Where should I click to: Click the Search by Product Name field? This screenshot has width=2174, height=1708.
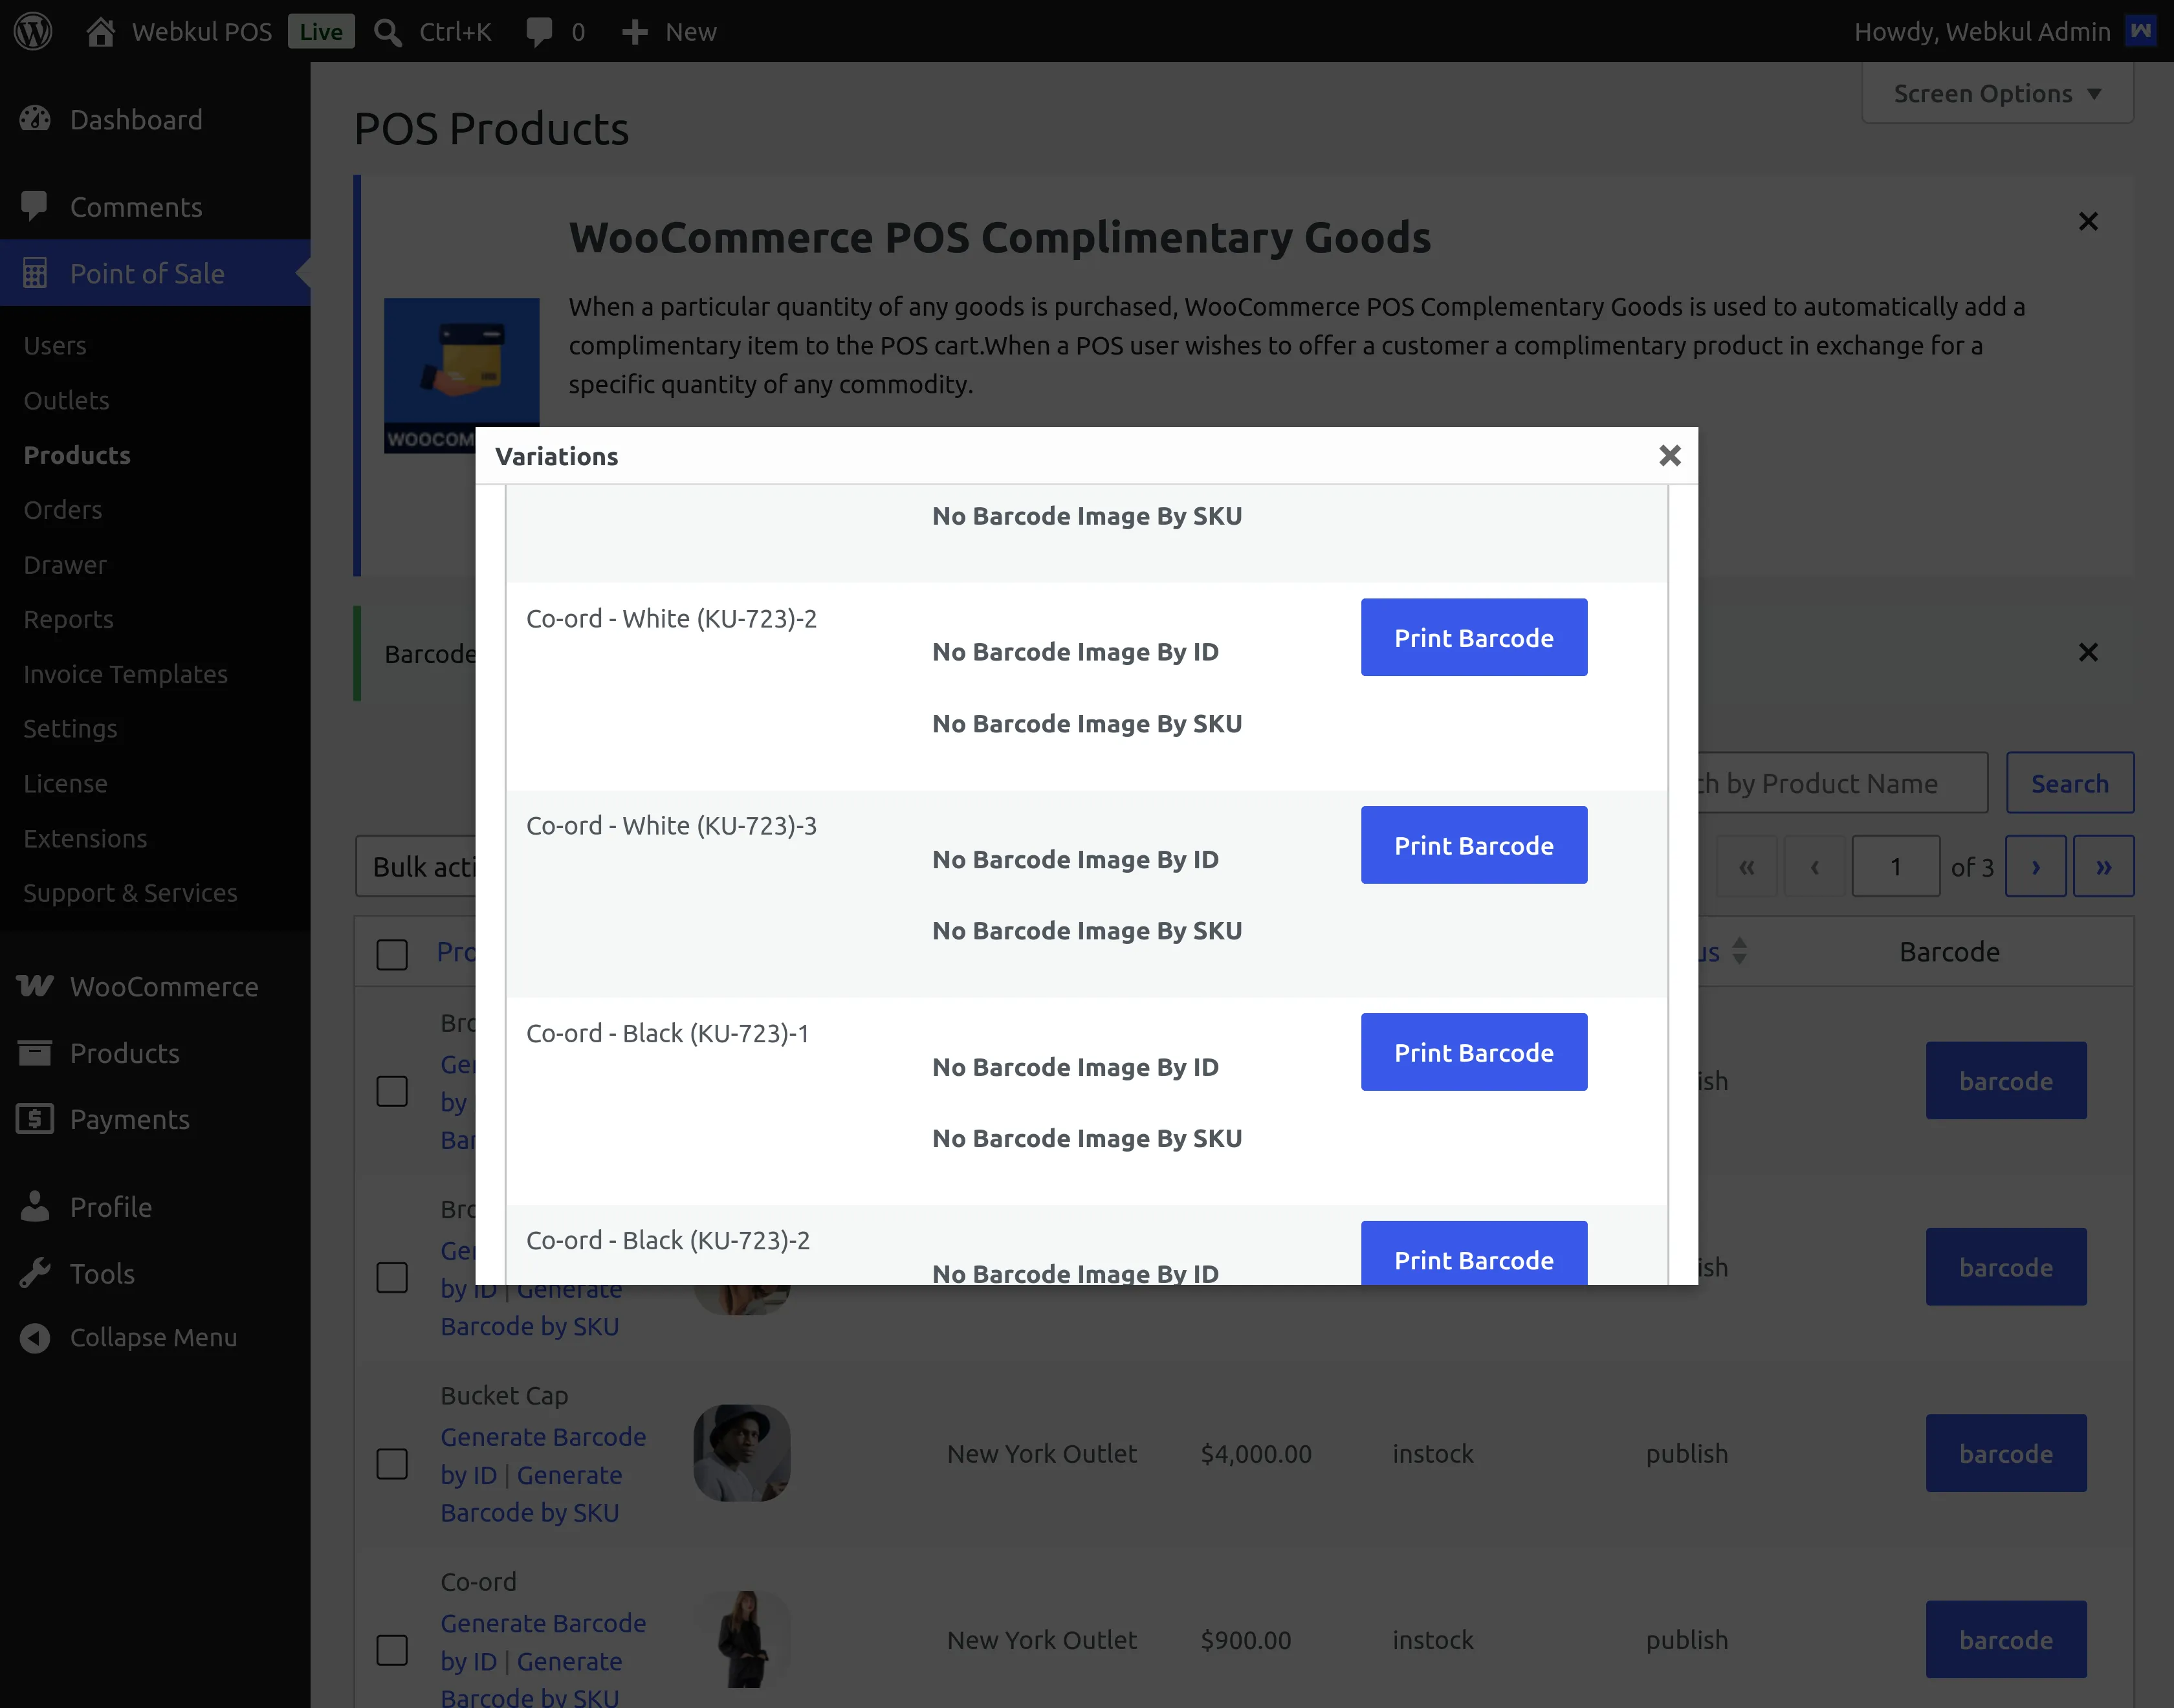[1843, 783]
